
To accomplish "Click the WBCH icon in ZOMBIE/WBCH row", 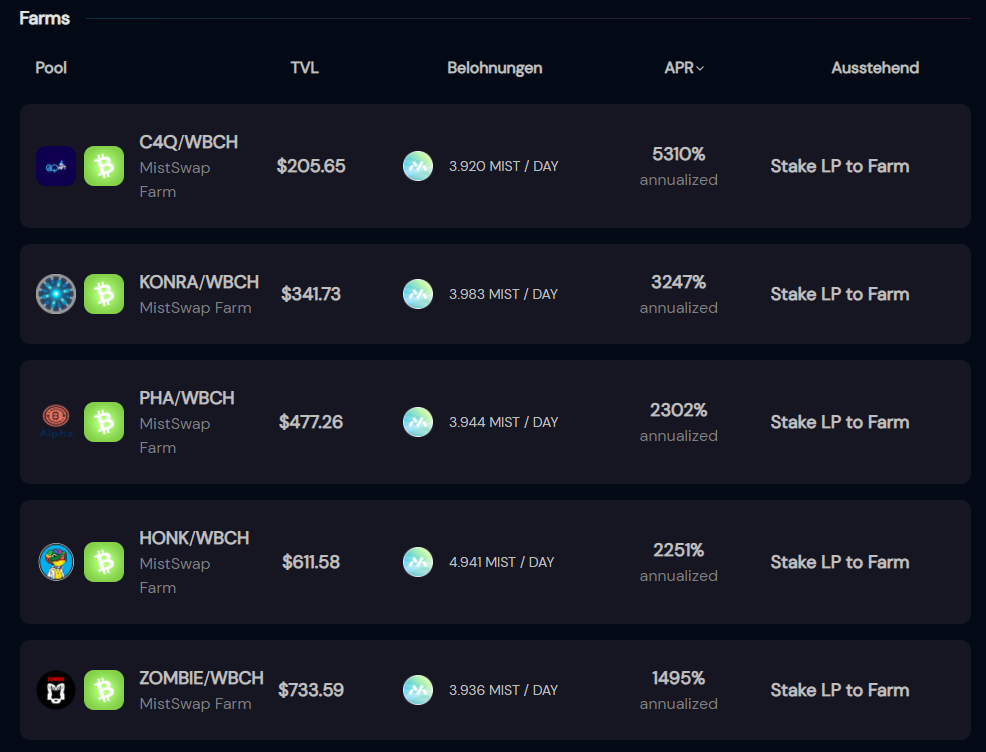I will [x=104, y=690].
